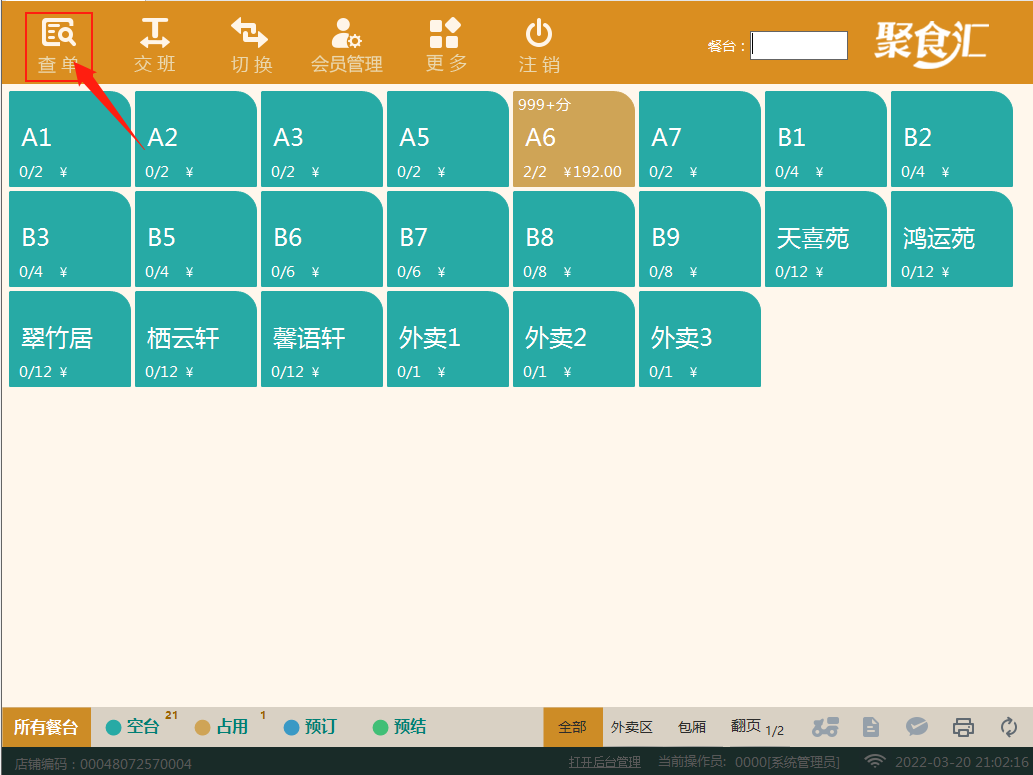
Task: Select table B7
Action: [448, 239]
